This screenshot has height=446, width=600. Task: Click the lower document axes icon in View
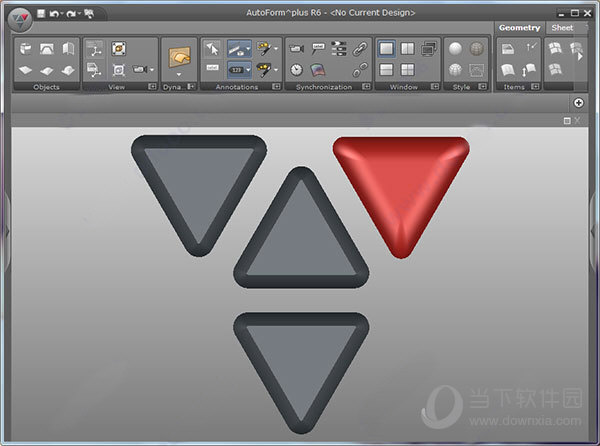tap(95, 70)
